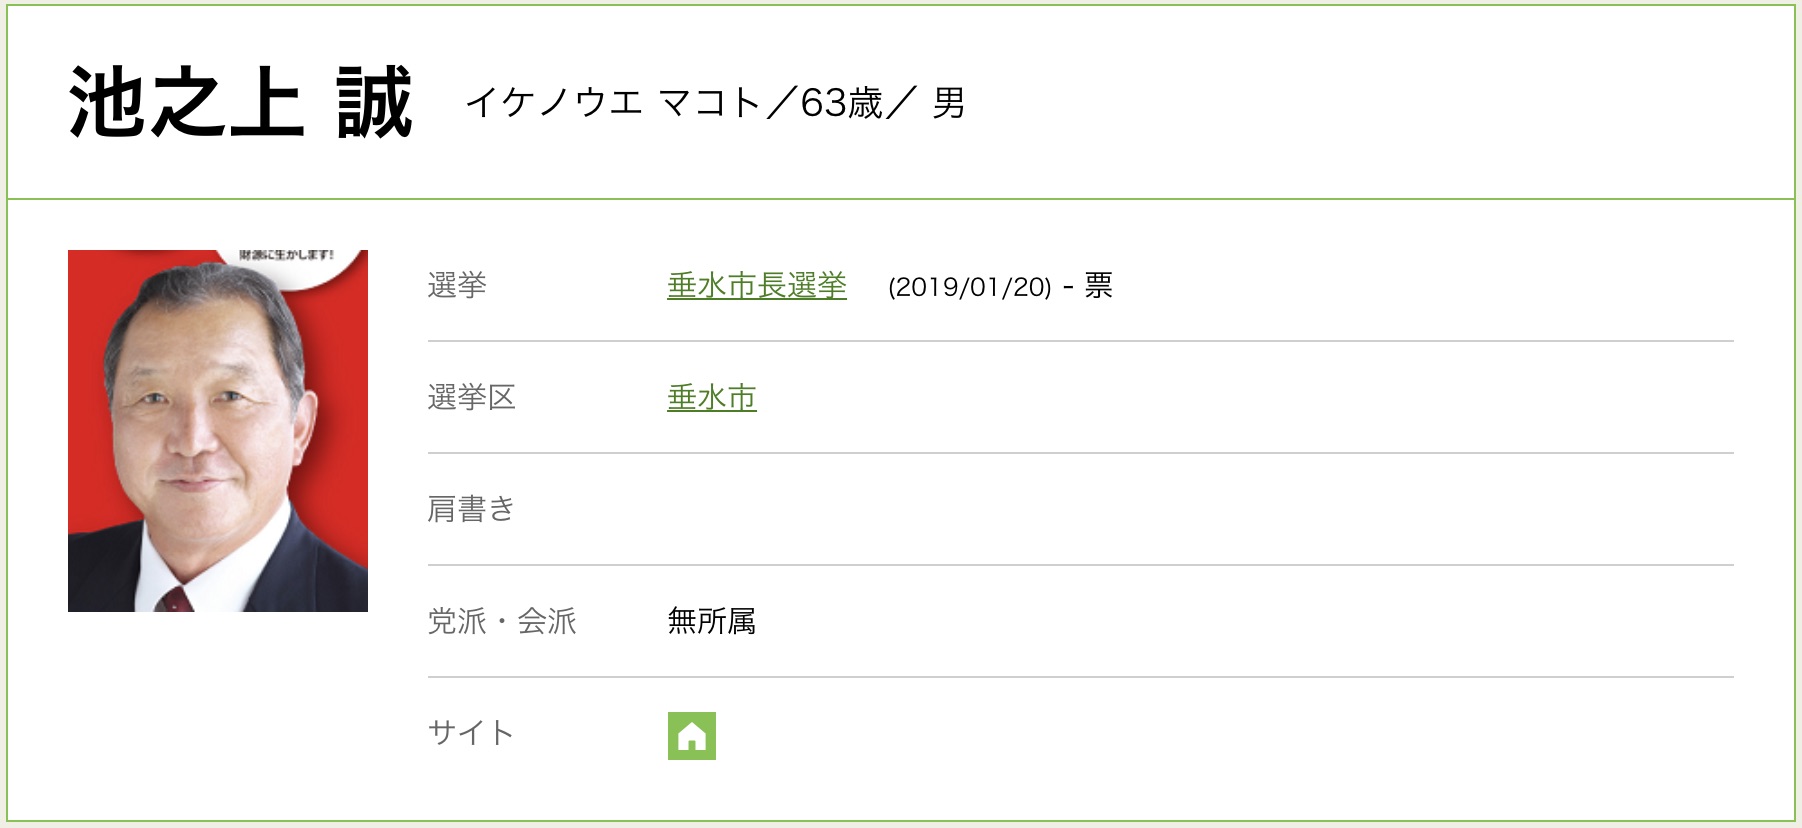The height and width of the screenshot is (828, 1802).
Task: Click the 無所属 party value
Action: coord(711,622)
